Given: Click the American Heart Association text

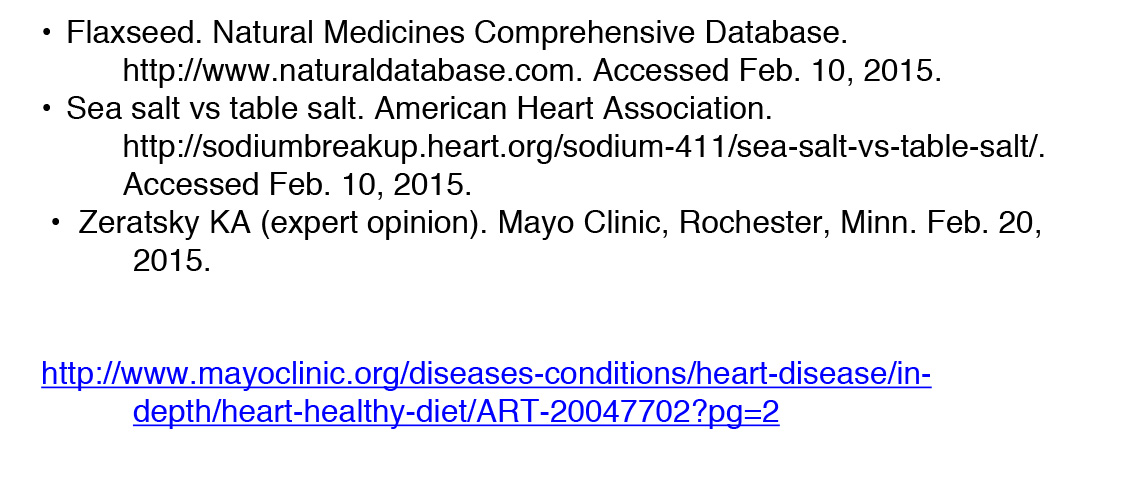Looking at the screenshot, I should click(x=573, y=109).
